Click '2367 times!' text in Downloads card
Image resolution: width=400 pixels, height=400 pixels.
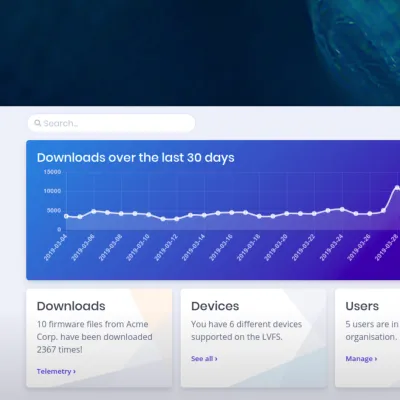pos(59,350)
